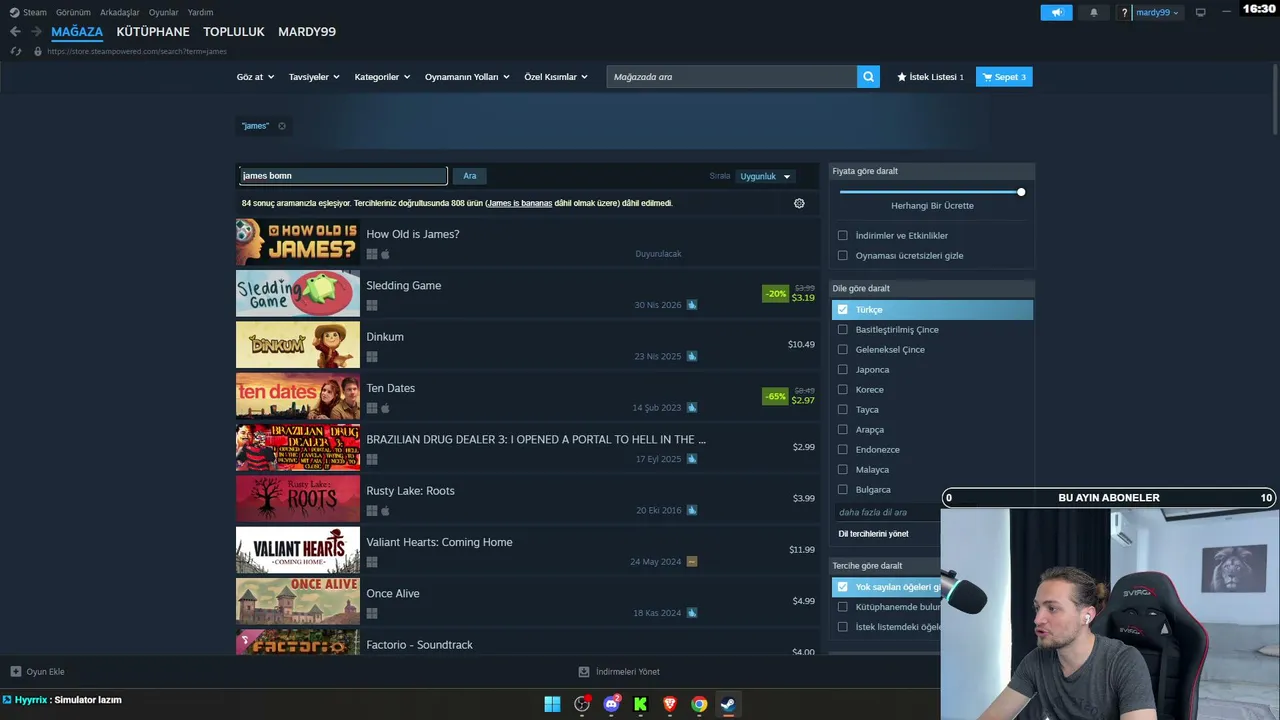The height and width of the screenshot is (720, 1280).
Task: Switch to the TOPLULUK tab
Action: pyautogui.click(x=234, y=32)
